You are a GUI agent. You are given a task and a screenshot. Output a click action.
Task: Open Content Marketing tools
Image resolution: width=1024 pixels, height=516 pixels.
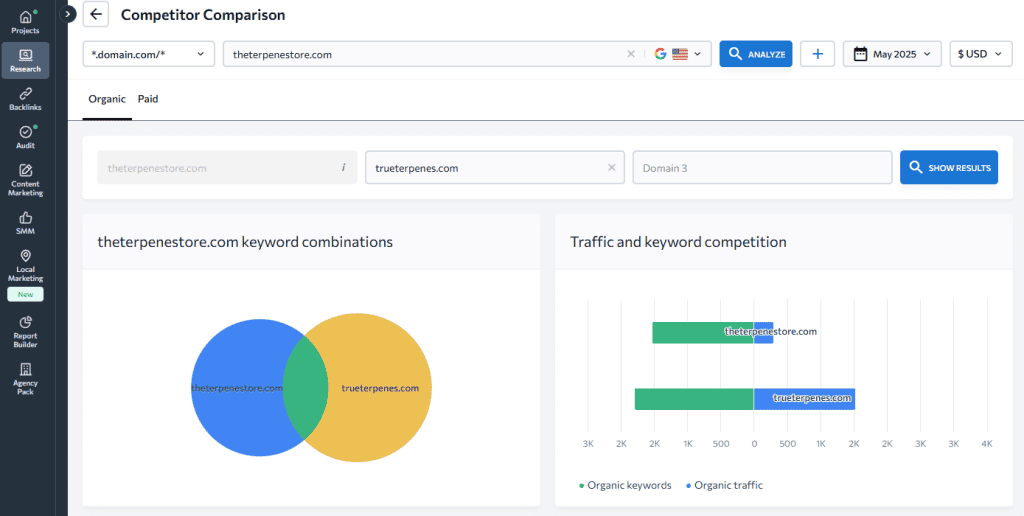point(25,180)
